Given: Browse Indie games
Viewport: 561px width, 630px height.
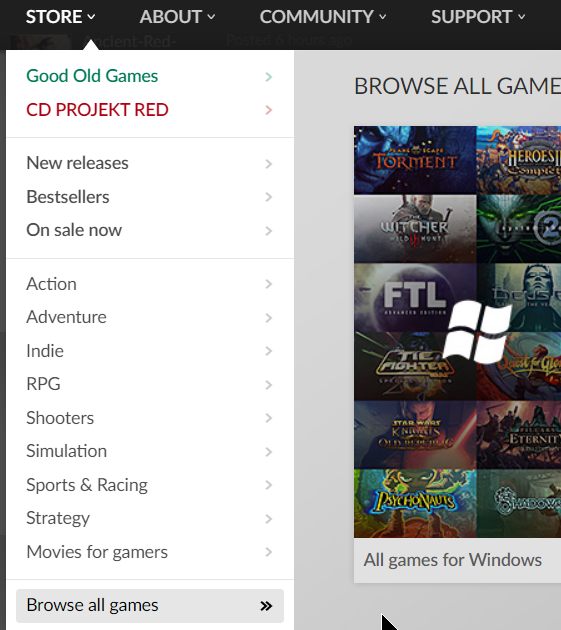Looking at the screenshot, I should (x=150, y=351).
